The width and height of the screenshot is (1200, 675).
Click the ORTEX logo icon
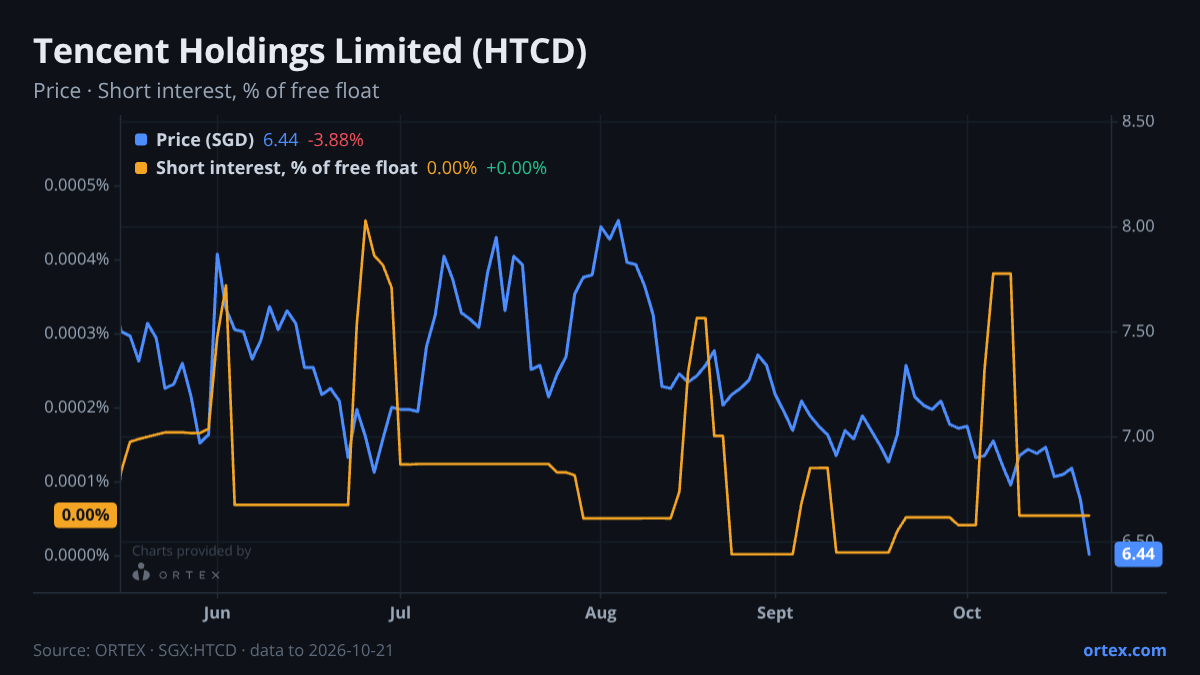142,572
